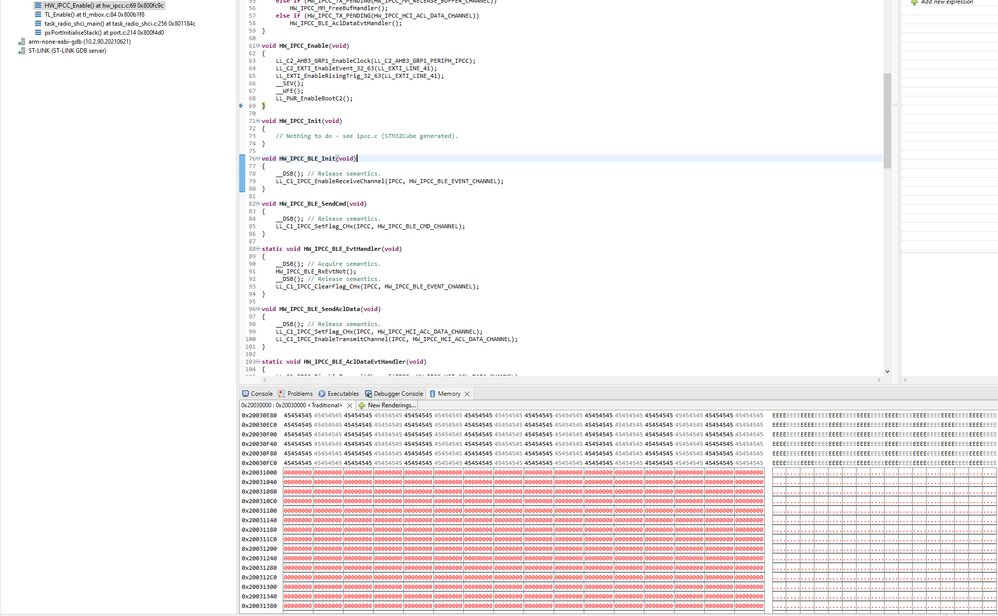Close the 0x20030000 Traditional rendering tab
This screenshot has width=998, height=616.
(349, 405)
